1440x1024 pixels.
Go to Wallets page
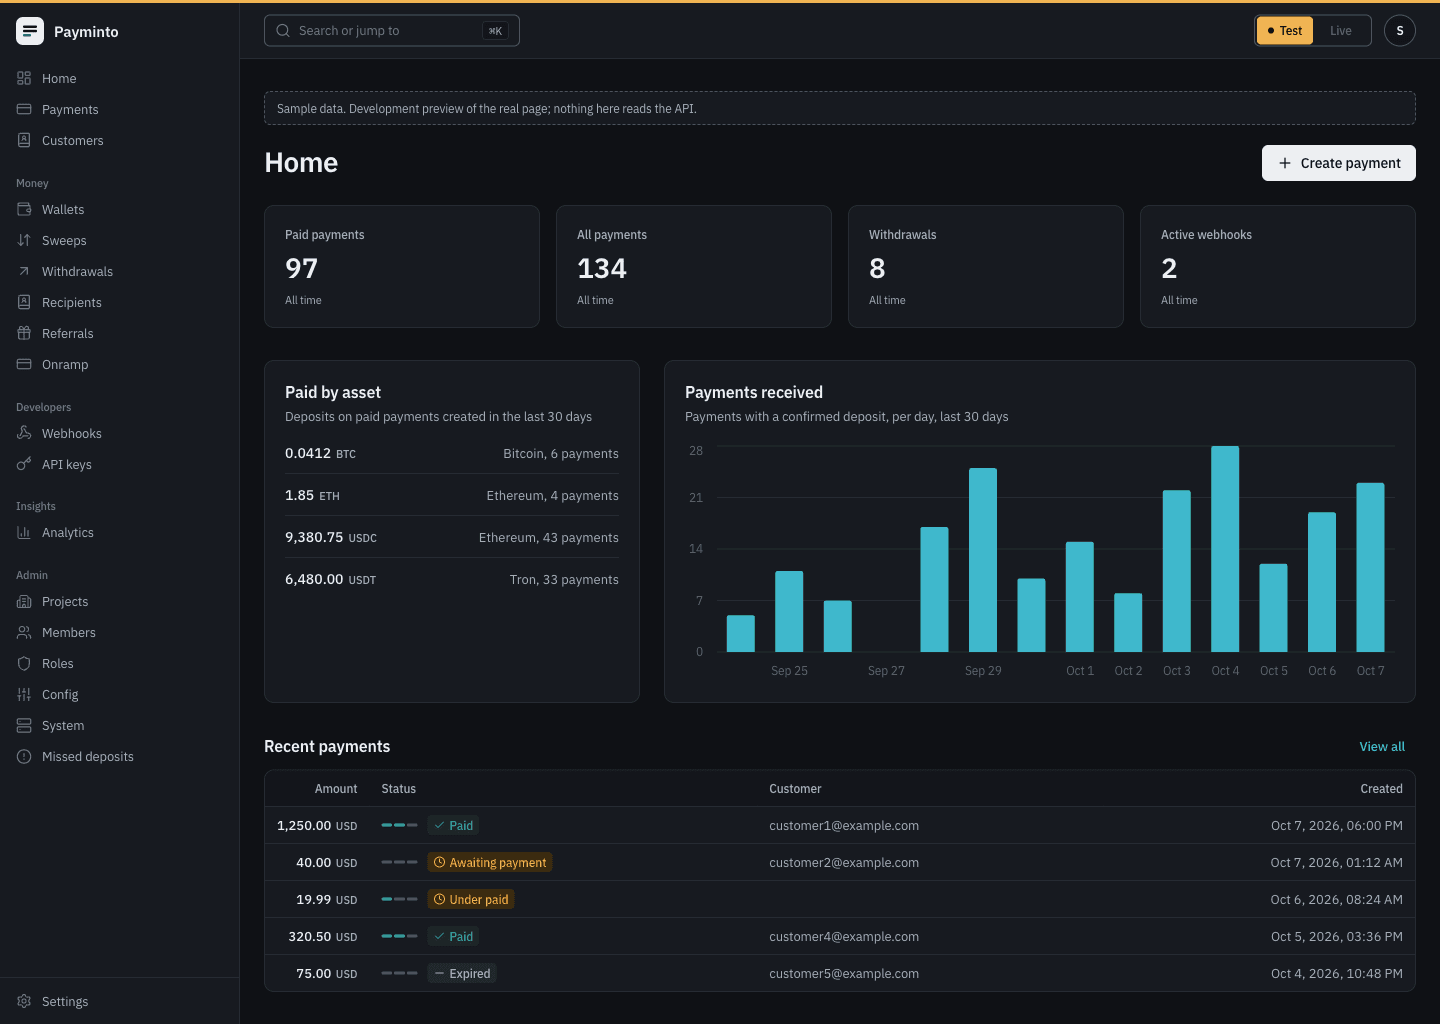120,209
